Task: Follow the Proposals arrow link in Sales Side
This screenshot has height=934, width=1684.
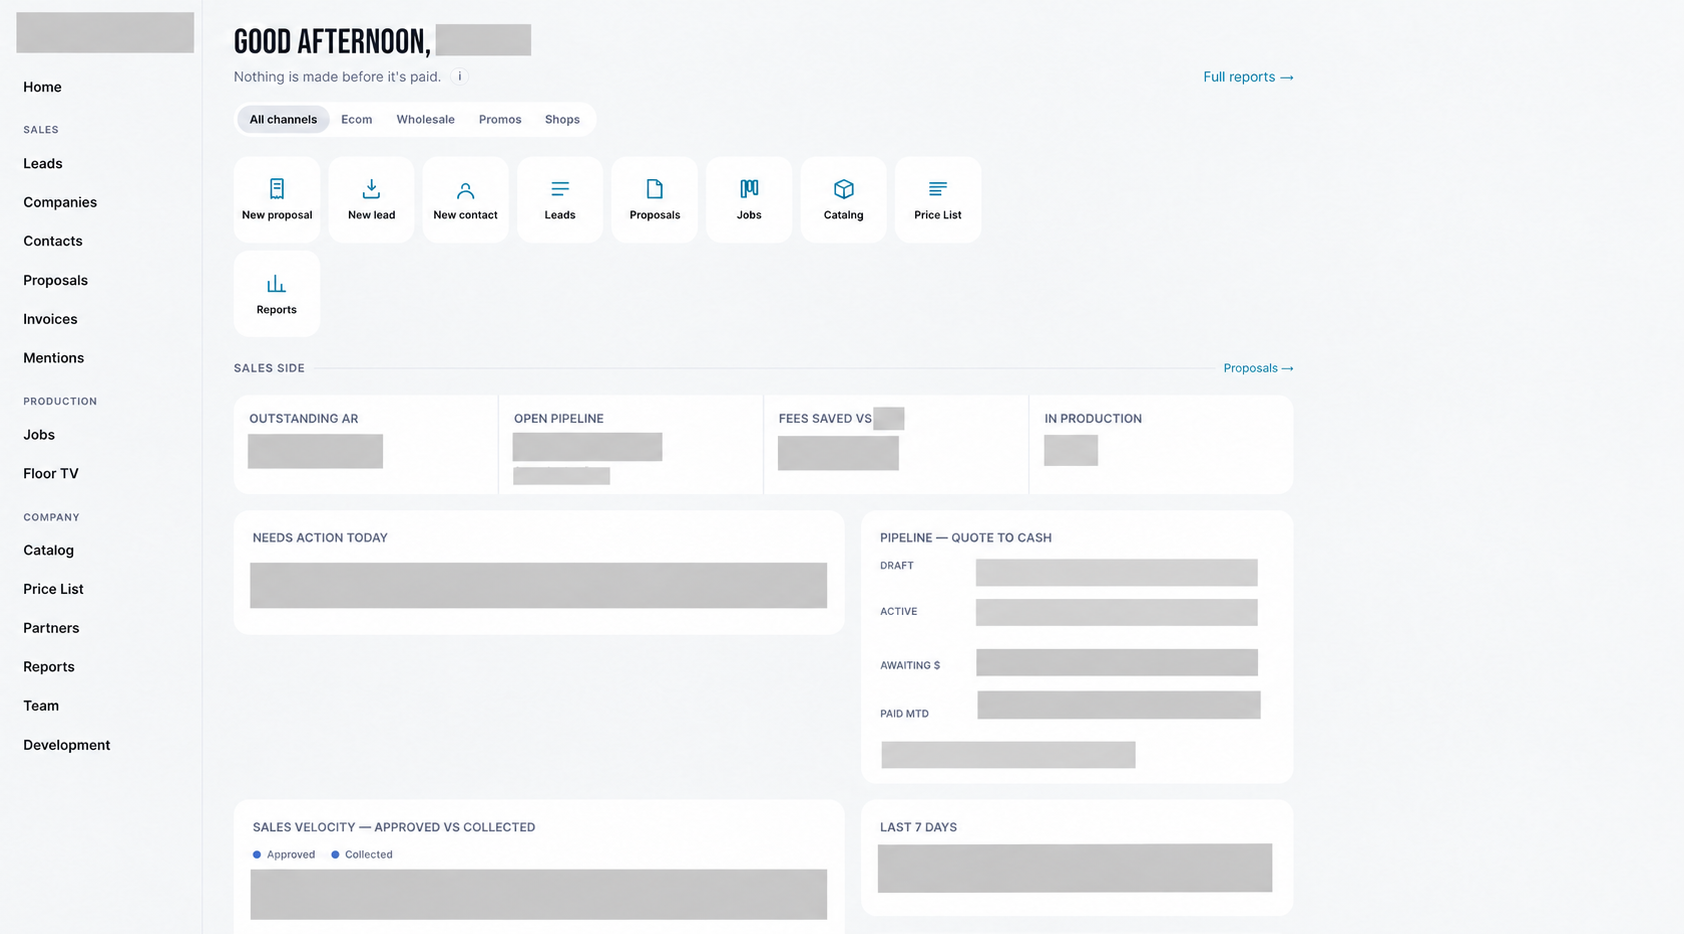Action: tap(1258, 368)
